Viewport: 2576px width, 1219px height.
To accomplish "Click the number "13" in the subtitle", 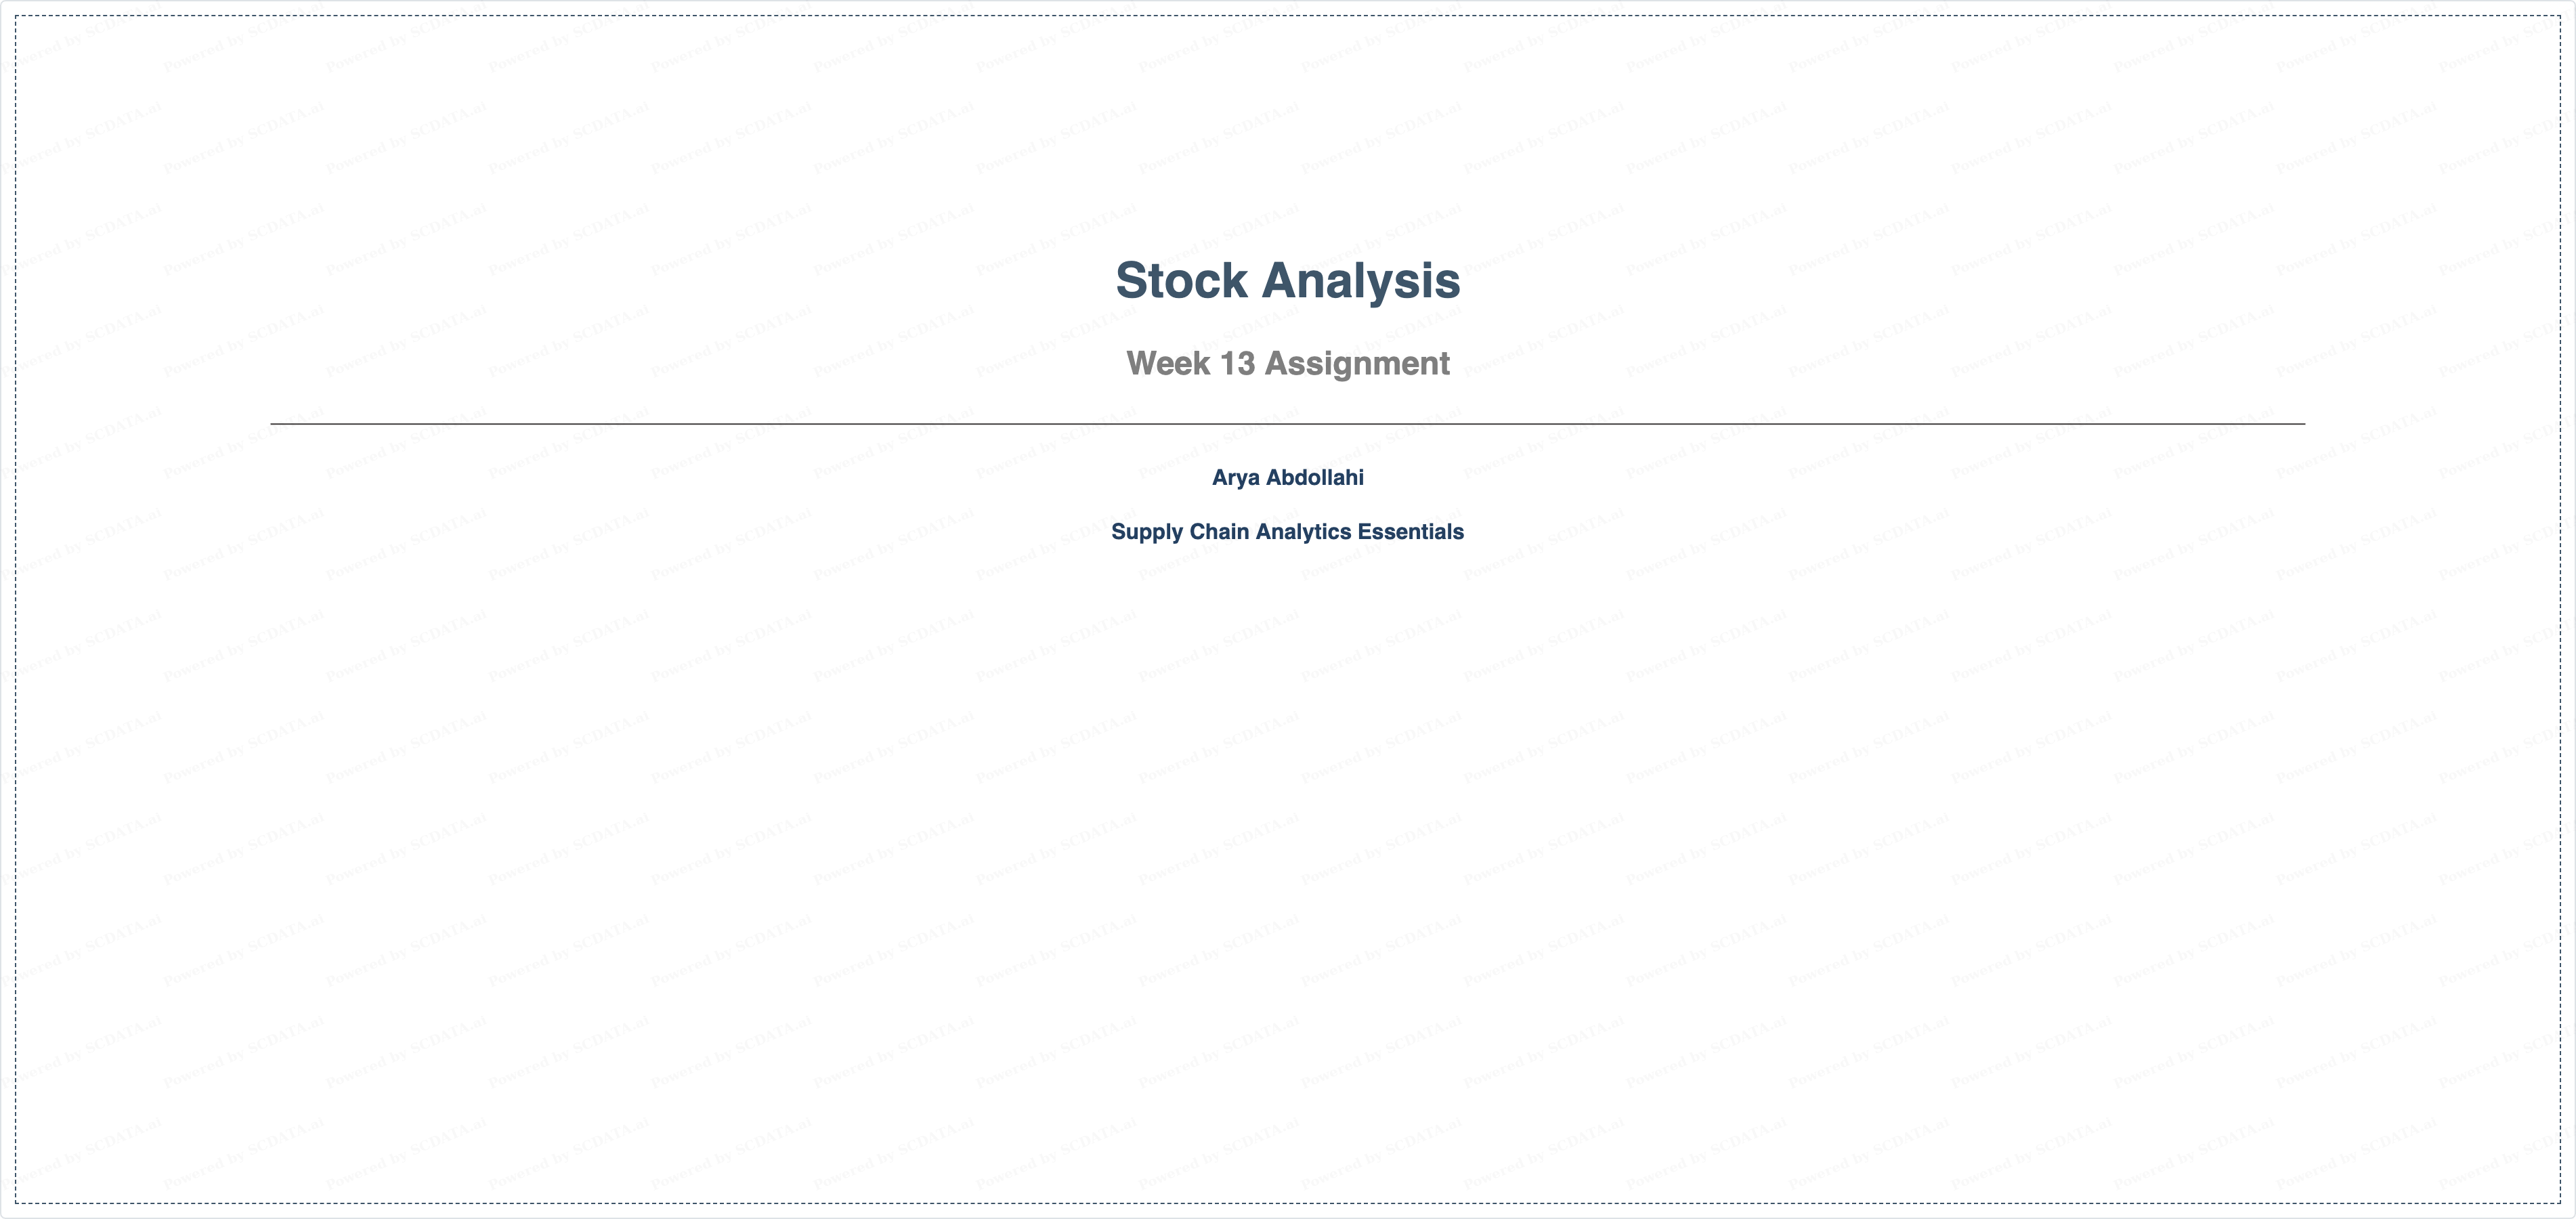I will 1237,363.
